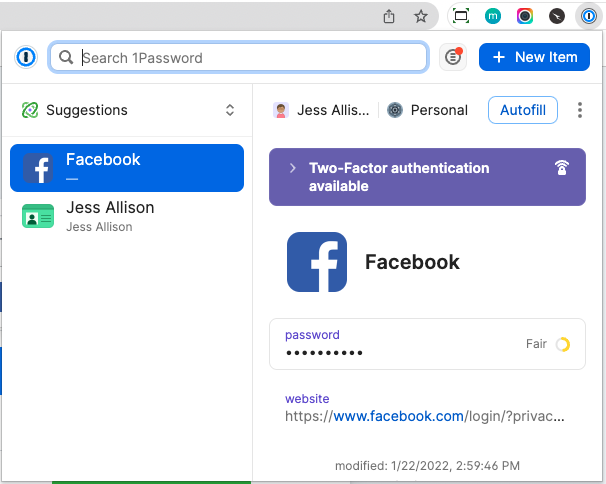Click the modified date text
Viewport: 606px width, 484px height.
coord(427,466)
